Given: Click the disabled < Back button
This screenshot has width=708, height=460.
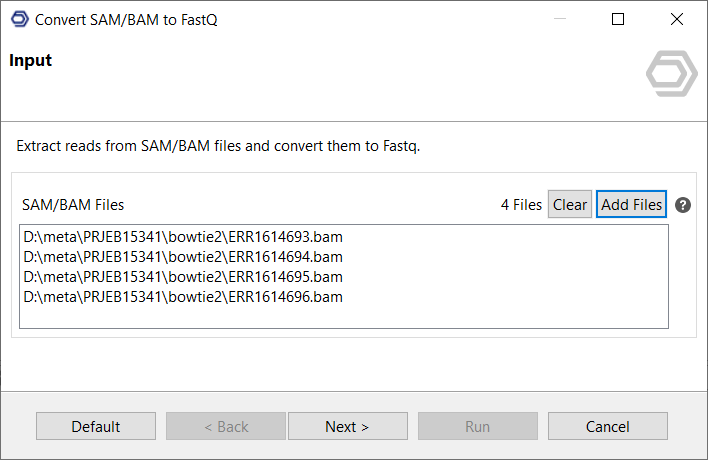Looking at the screenshot, I should [226, 427].
